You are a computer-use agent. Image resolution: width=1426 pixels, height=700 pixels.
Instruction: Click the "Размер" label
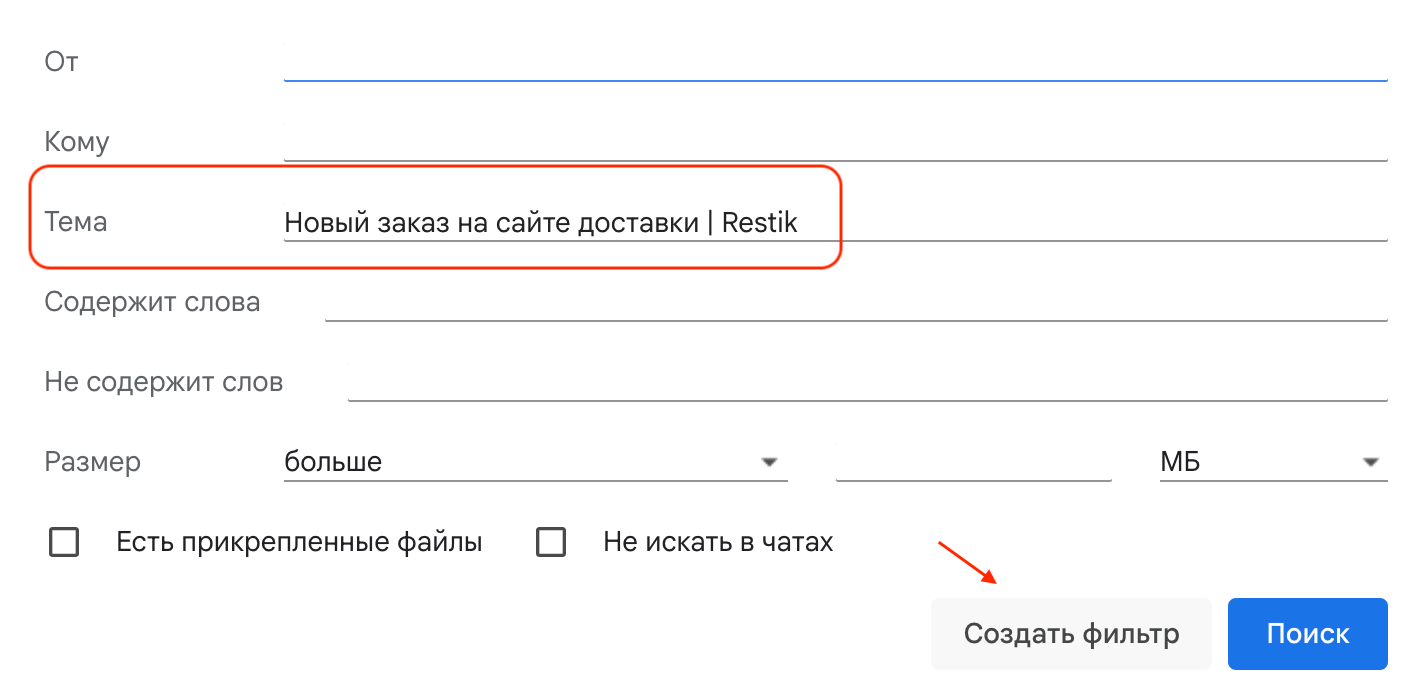pos(92,462)
